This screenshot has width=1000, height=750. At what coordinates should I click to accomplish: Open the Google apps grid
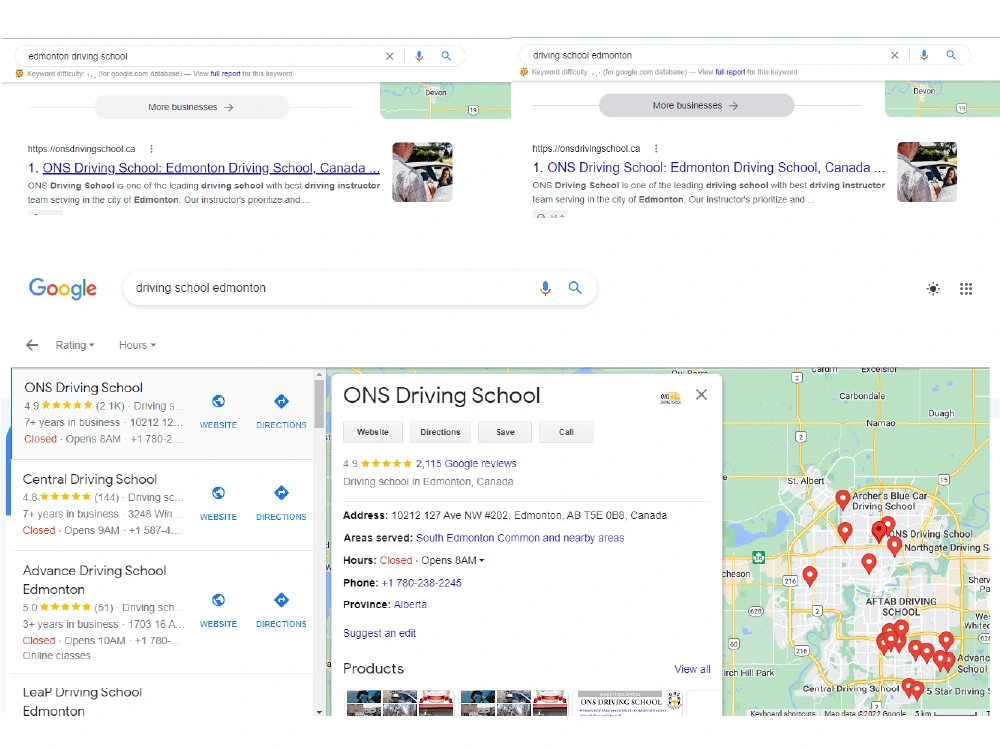pos(966,289)
